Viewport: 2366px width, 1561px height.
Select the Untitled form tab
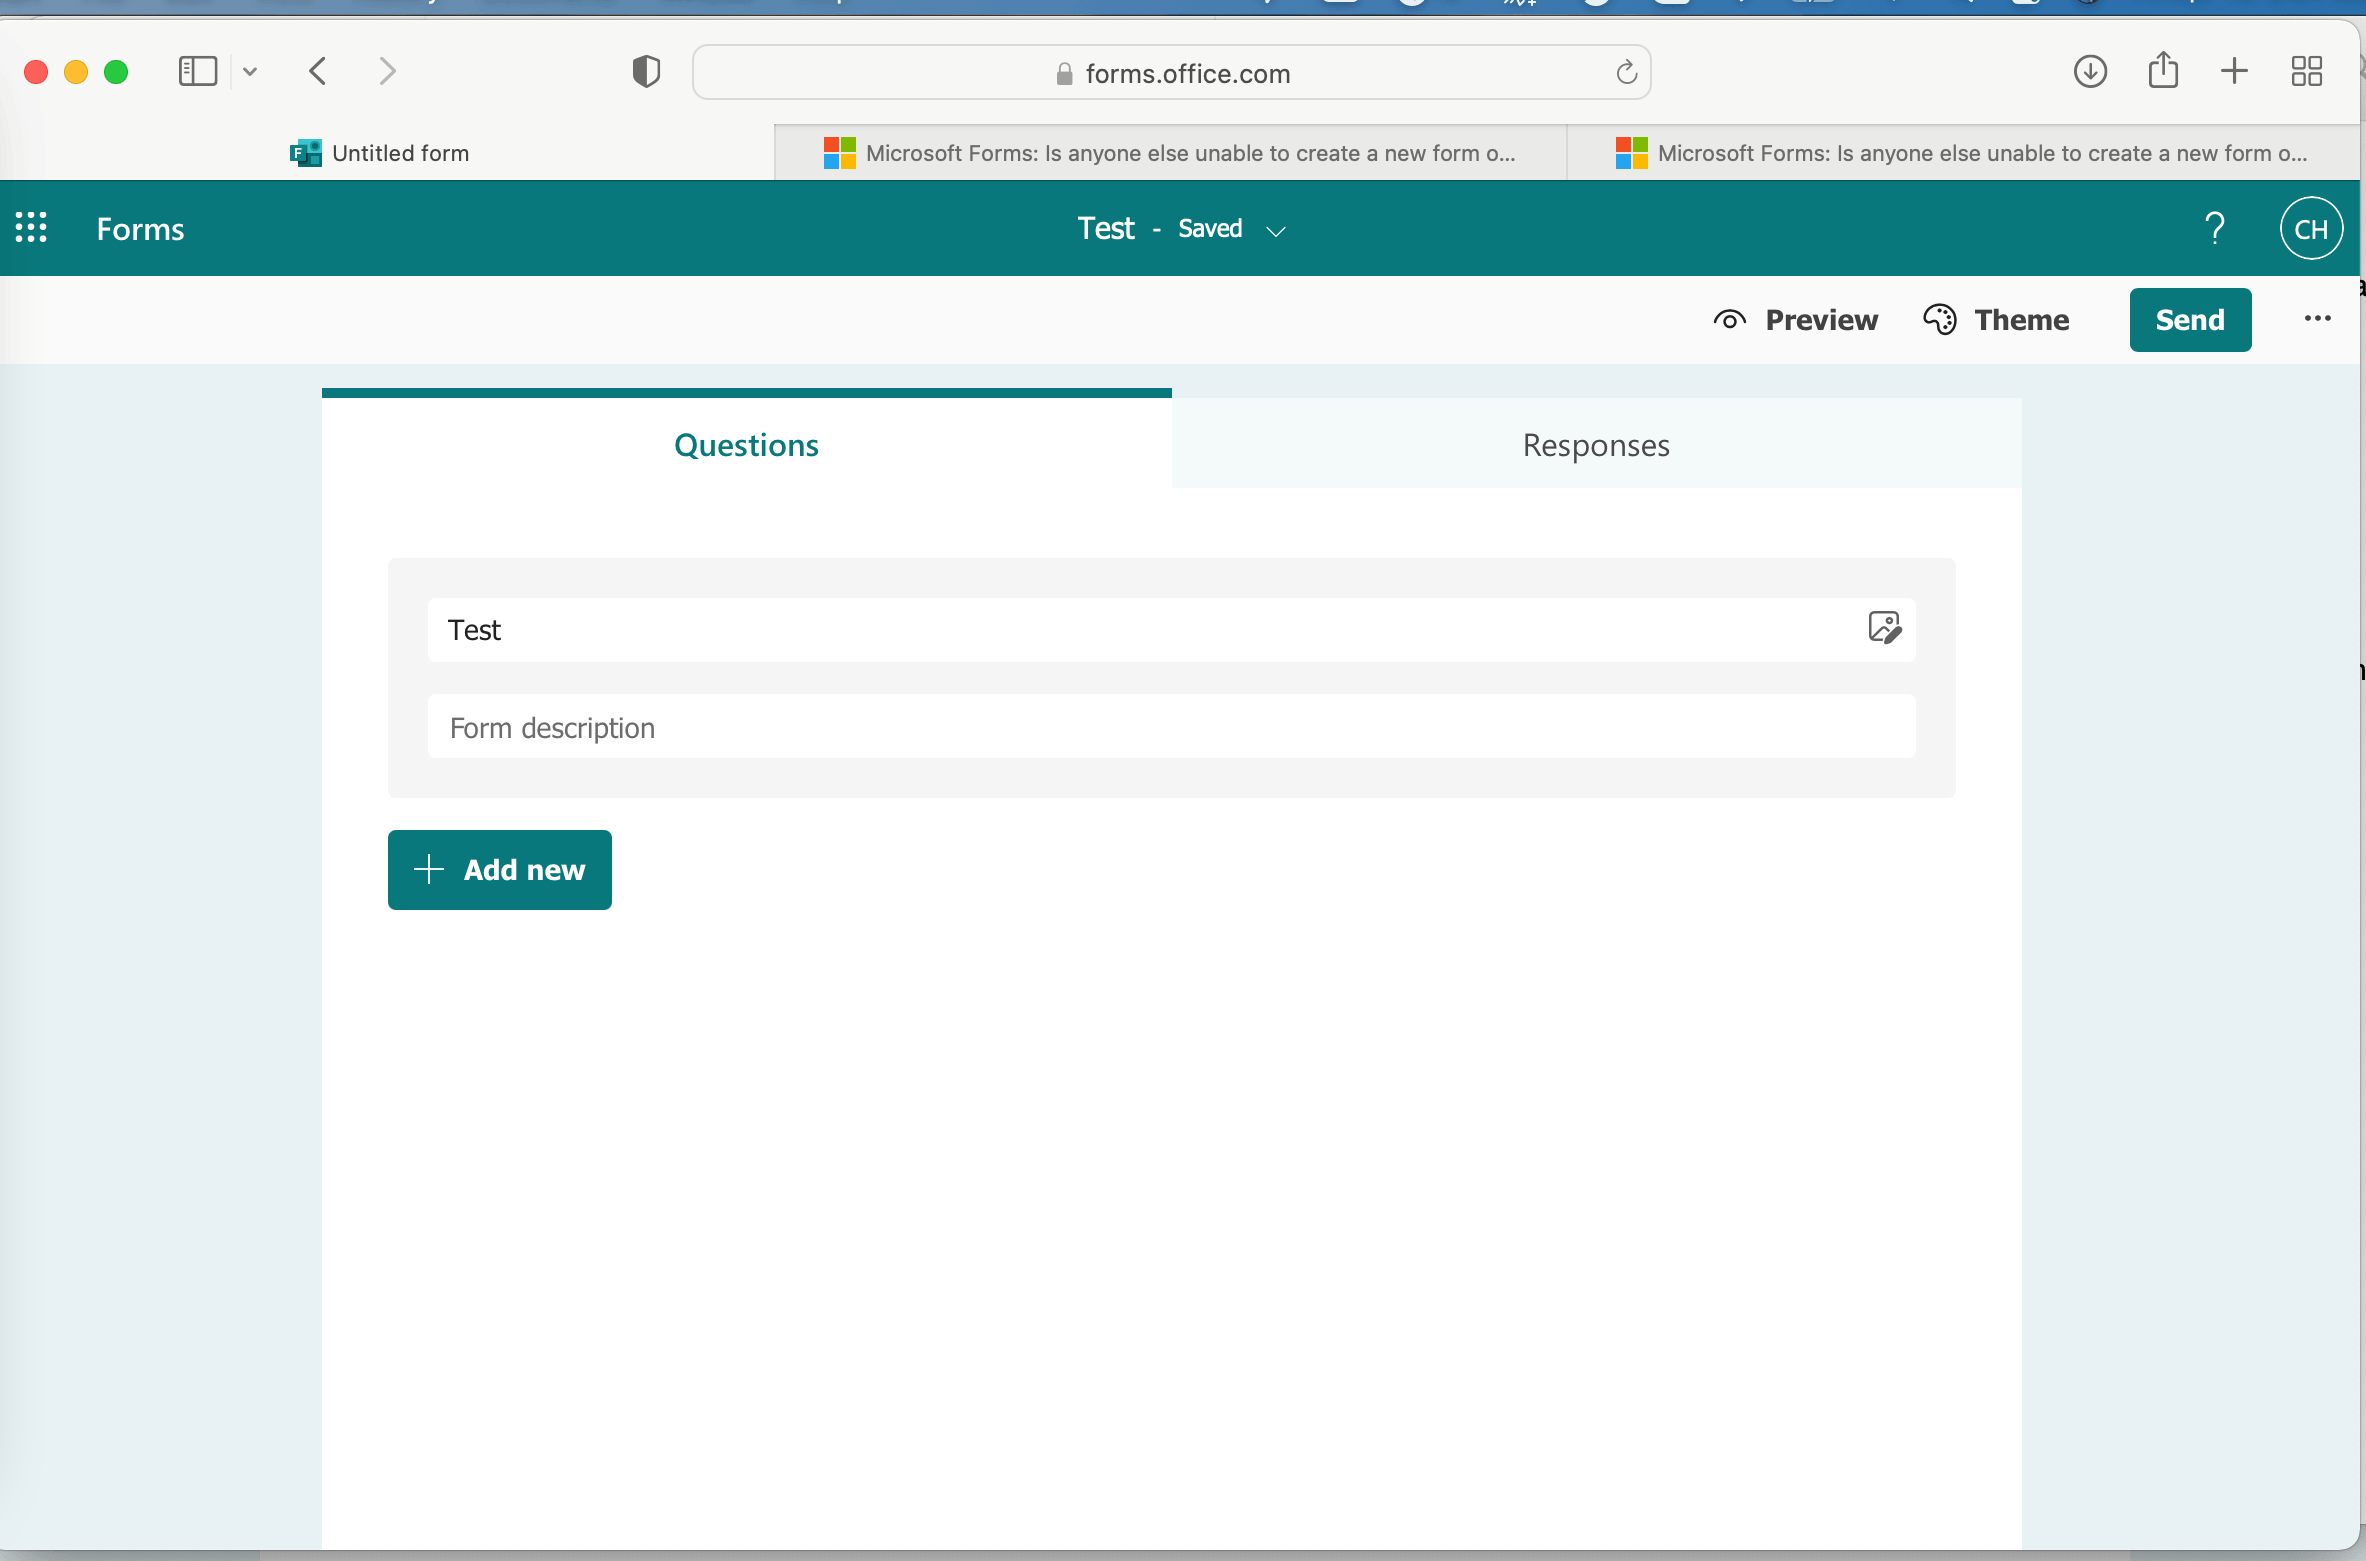pyautogui.click(x=387, y=153)
